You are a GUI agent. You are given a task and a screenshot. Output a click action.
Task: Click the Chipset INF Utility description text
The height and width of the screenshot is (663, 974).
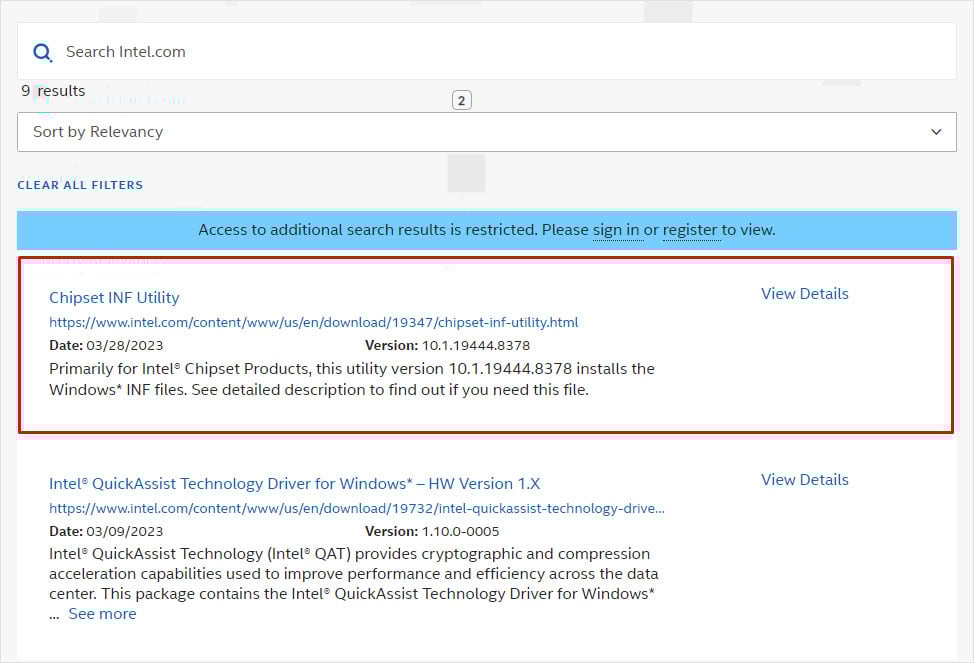[x=351, y=379]
